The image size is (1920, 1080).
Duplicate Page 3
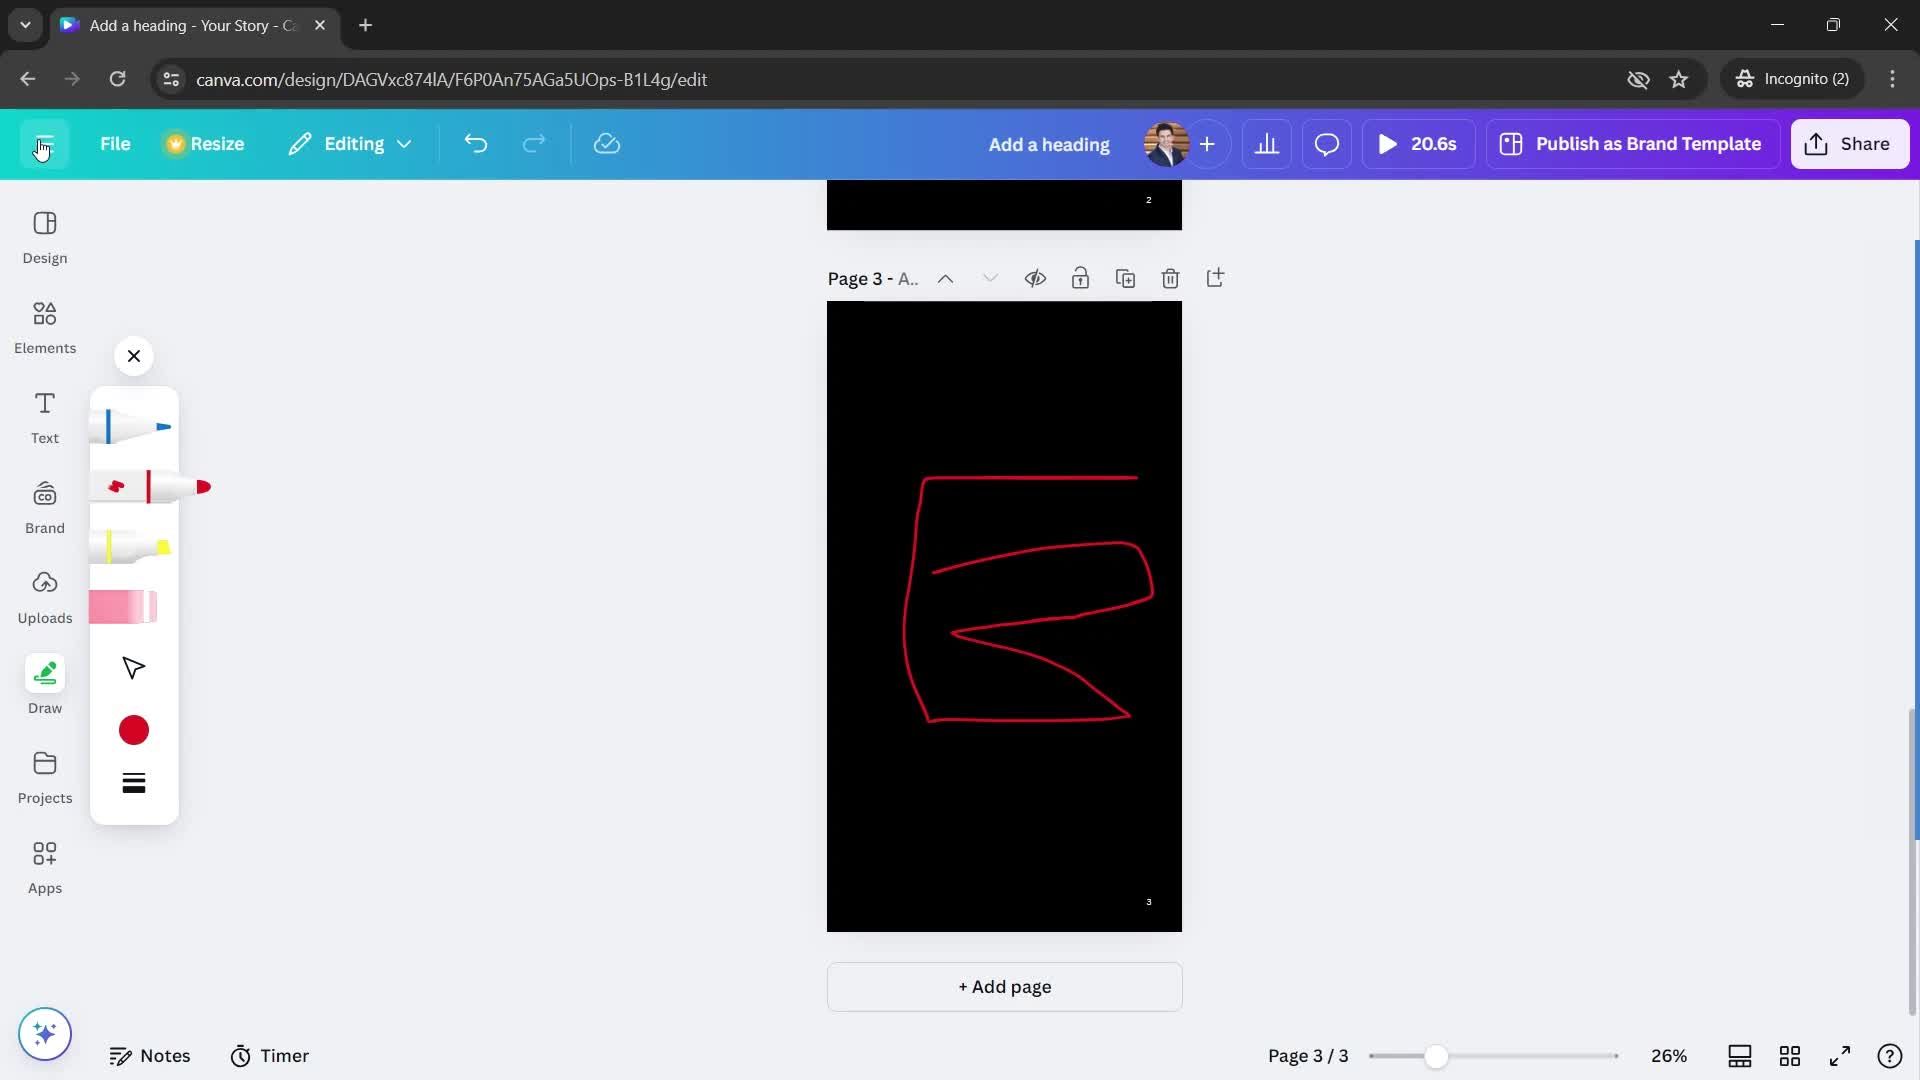click(x=1125, y=278)
